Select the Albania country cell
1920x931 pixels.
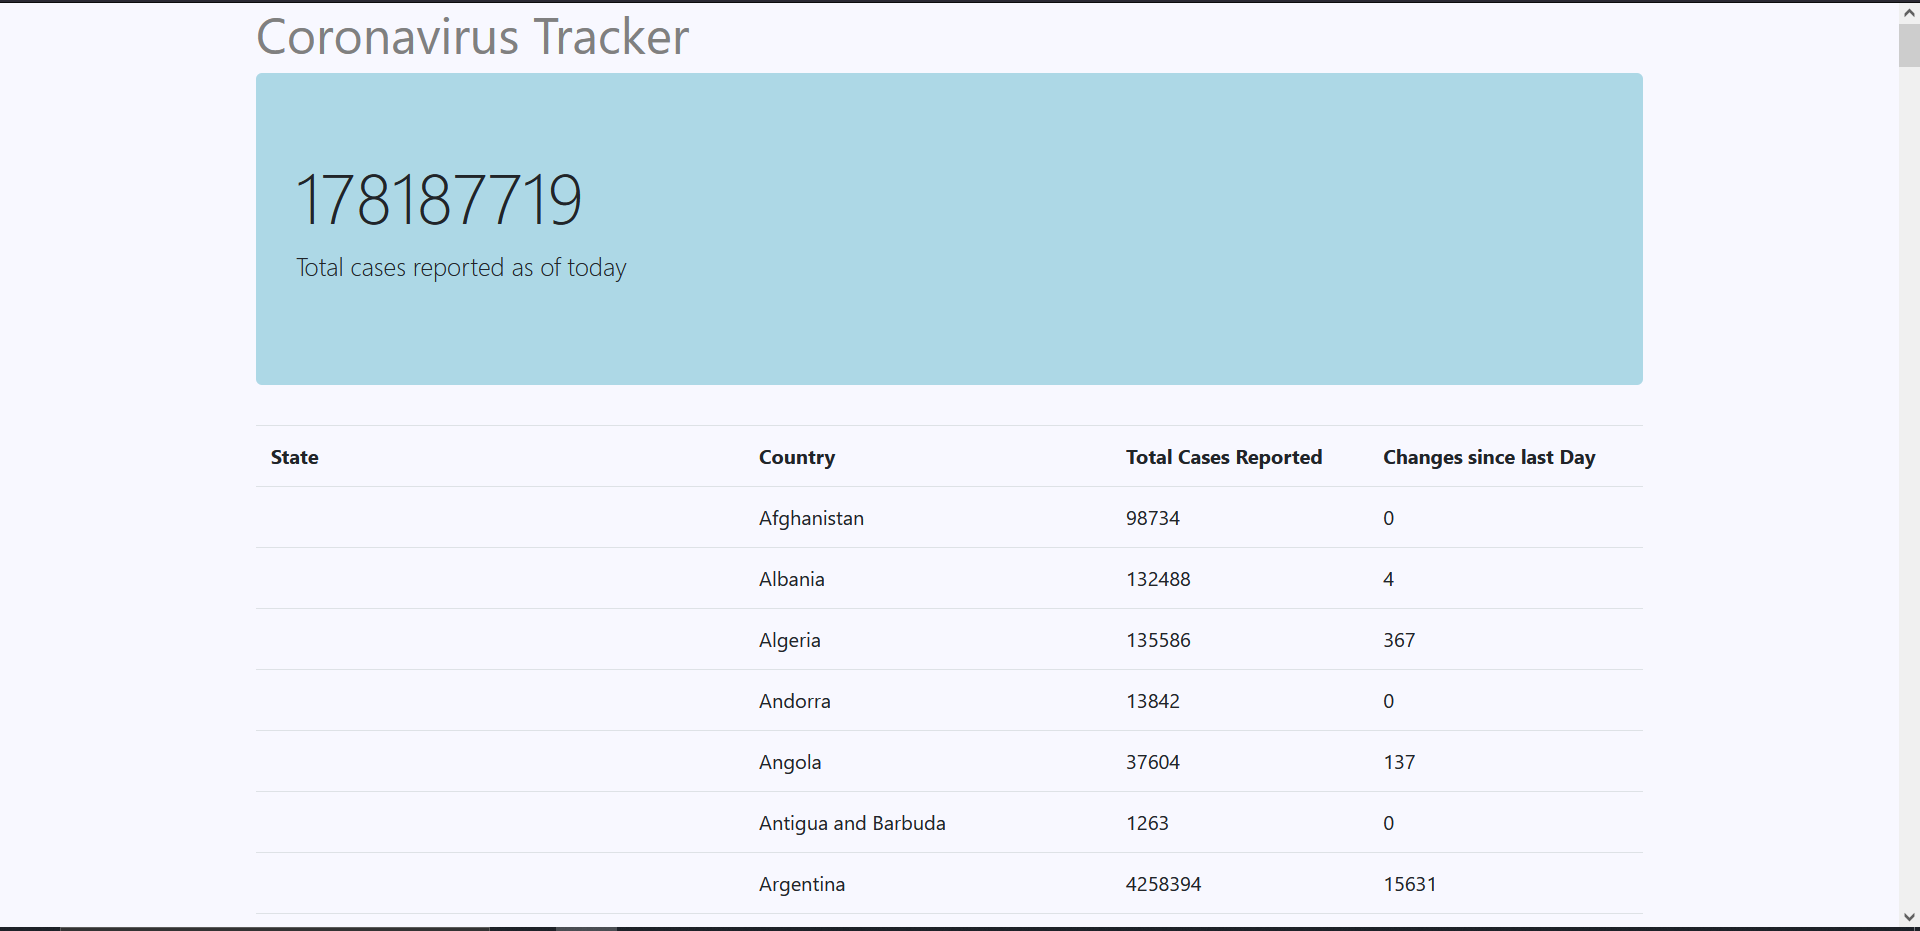(x=792, y=579)
